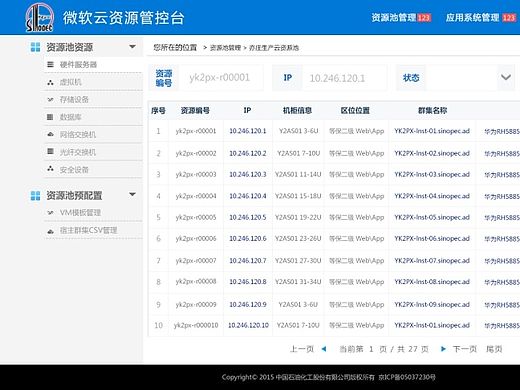This screenshot has height=390, width=520.
Task: Select 安全设备 in the sidebar
Action: pos(74,170)
